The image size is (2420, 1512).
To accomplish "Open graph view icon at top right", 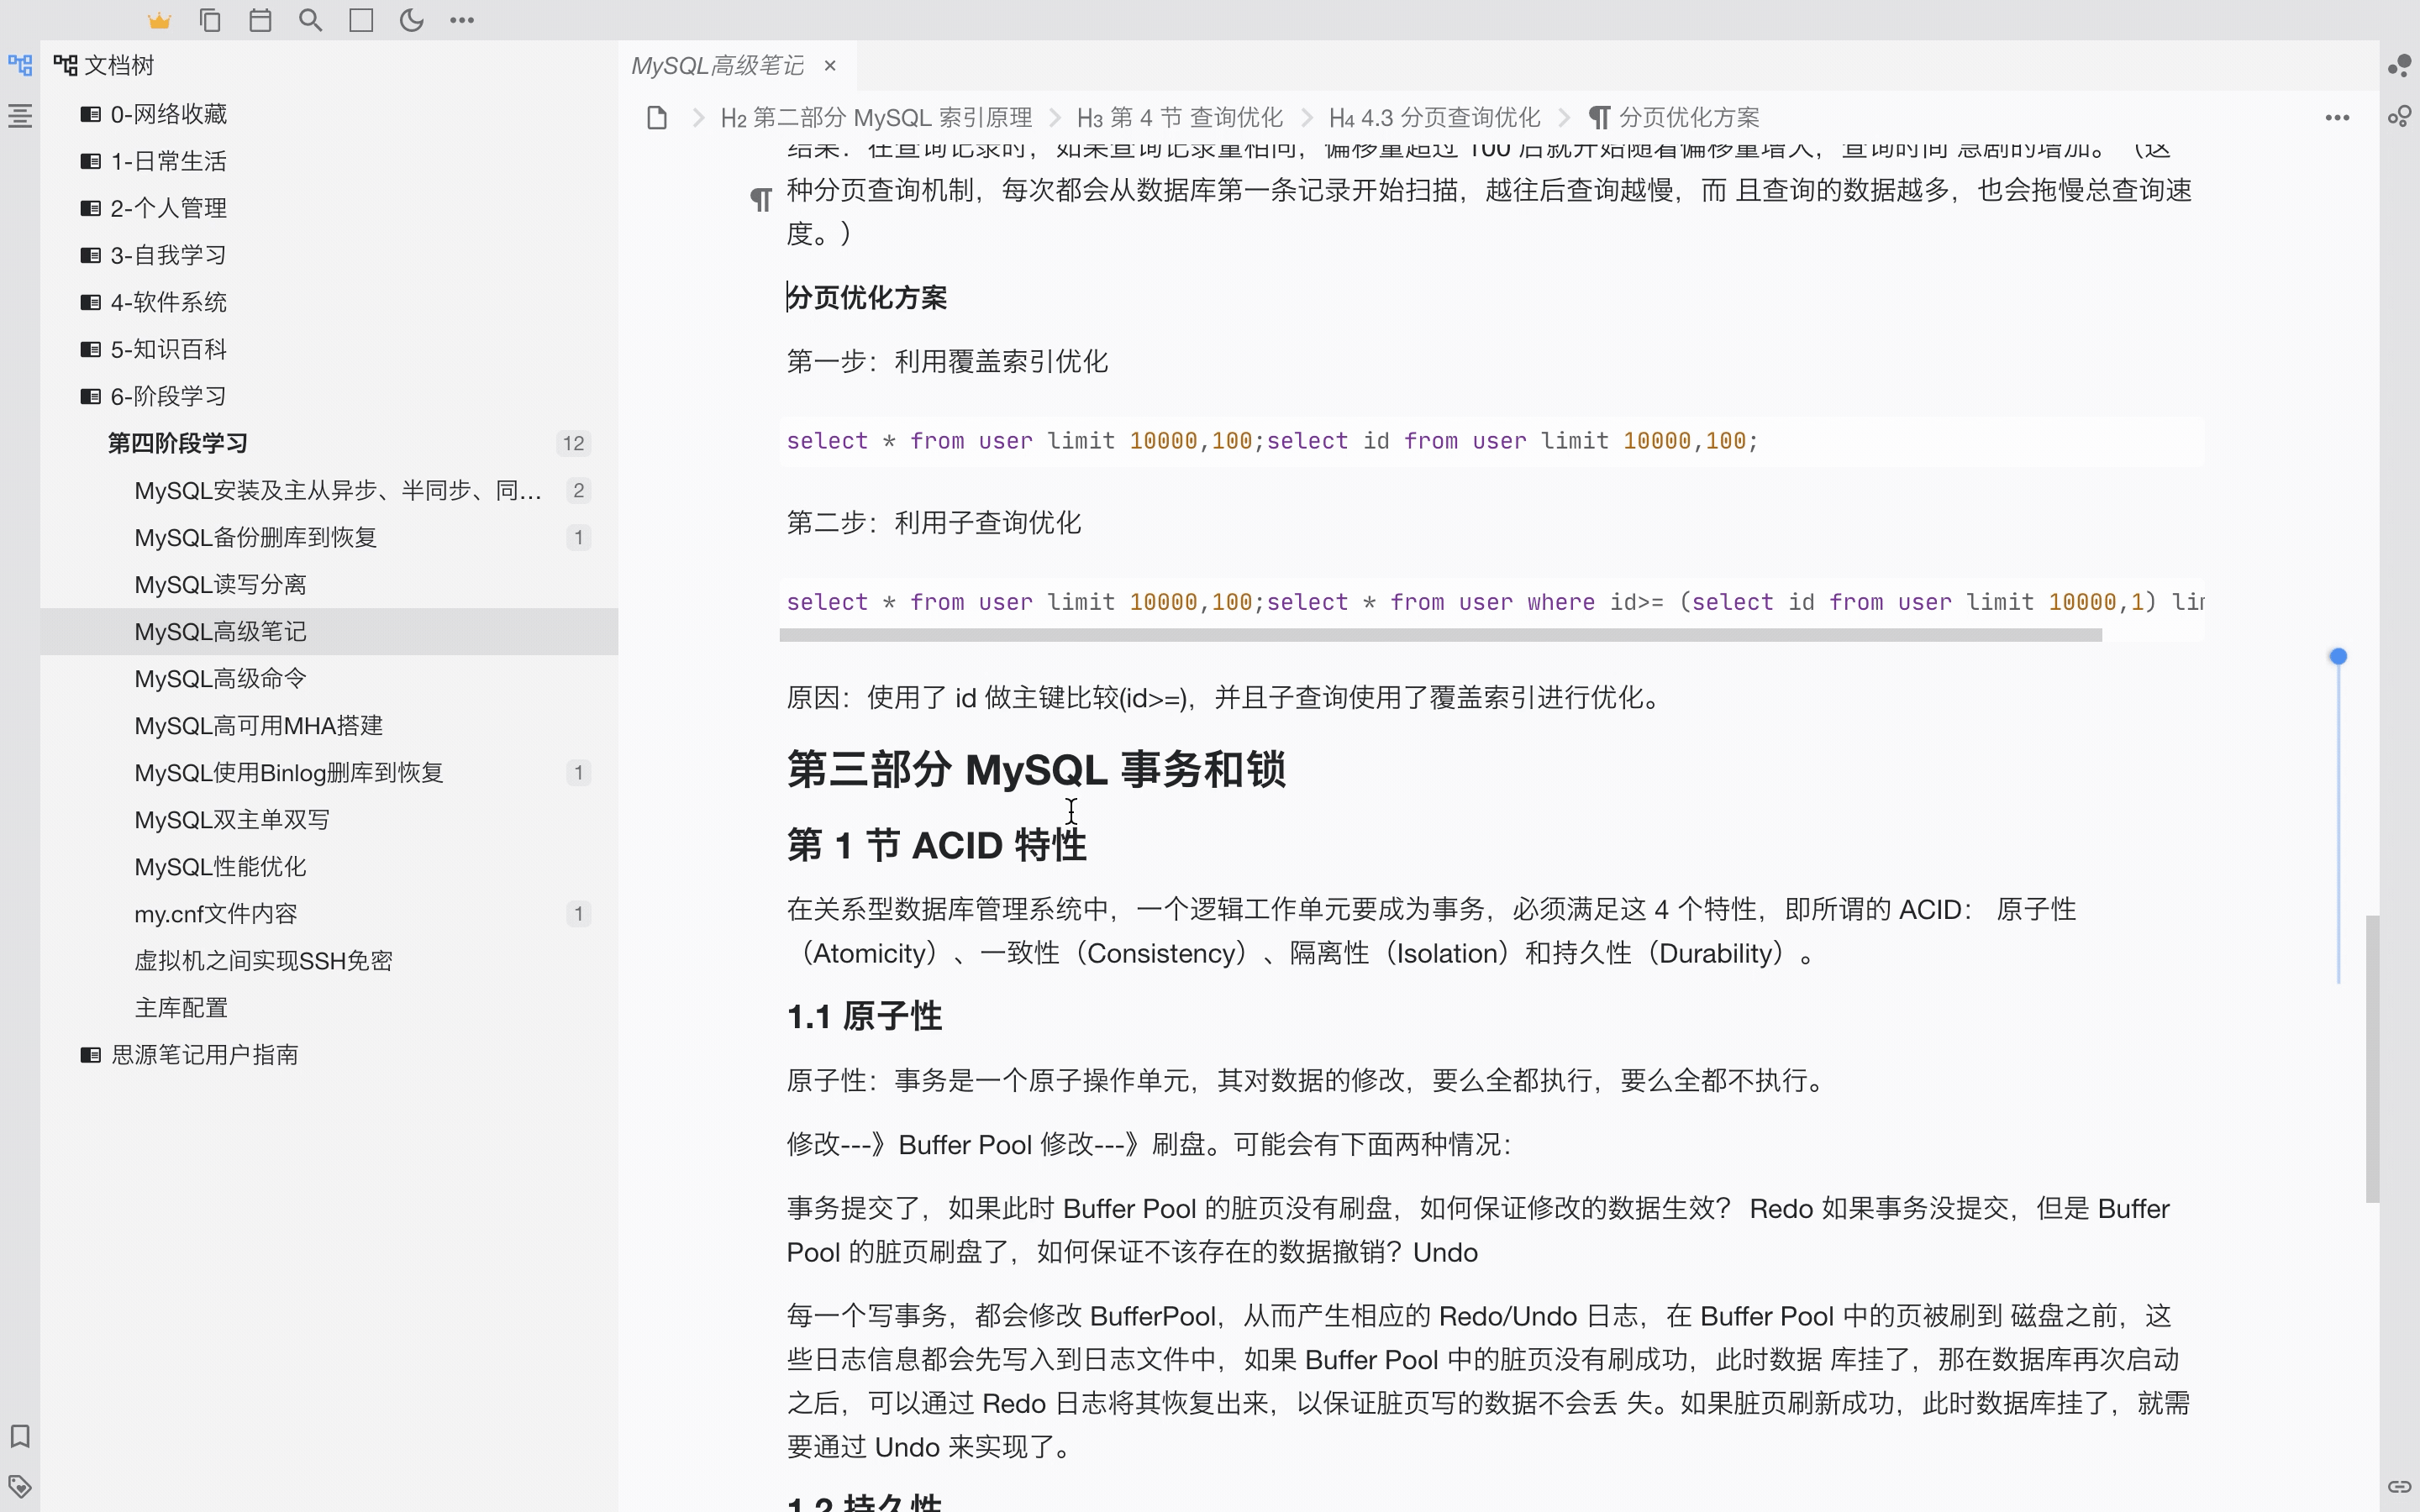I will [x=2400, y=66].
